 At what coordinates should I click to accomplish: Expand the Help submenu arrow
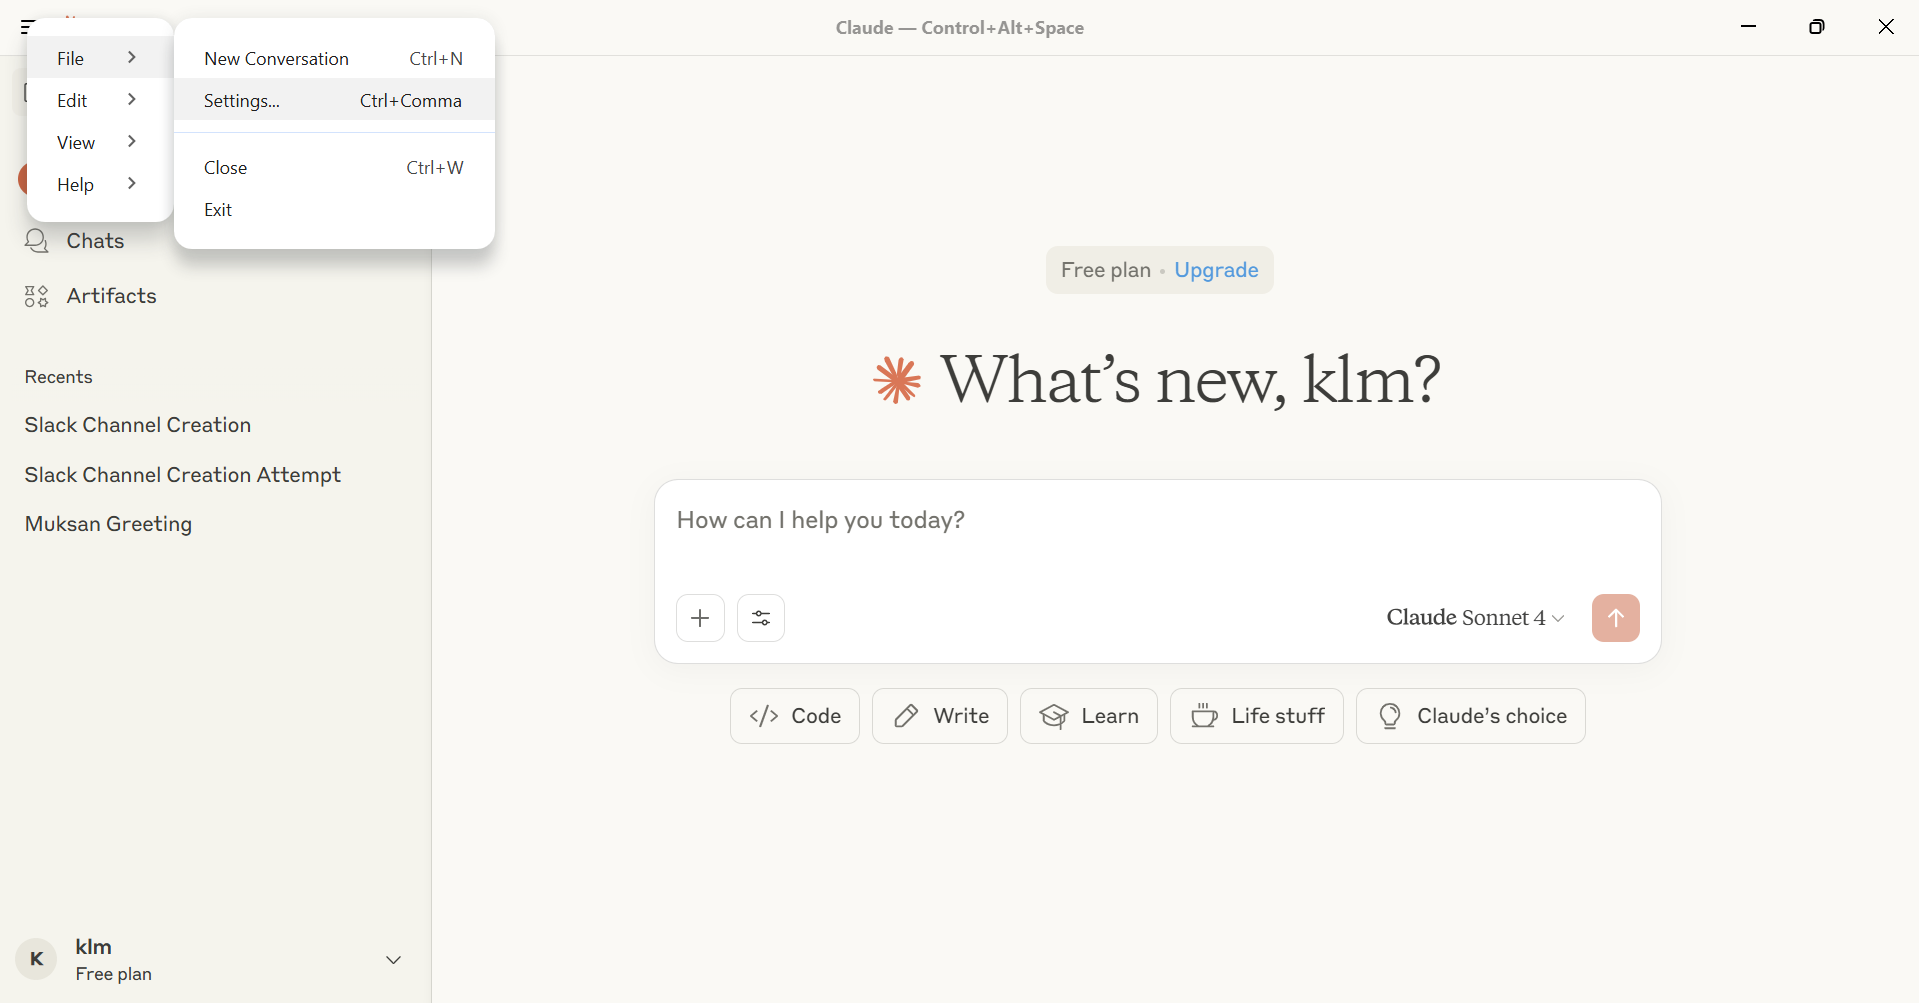pyautogui.click(x=131, y=184)
